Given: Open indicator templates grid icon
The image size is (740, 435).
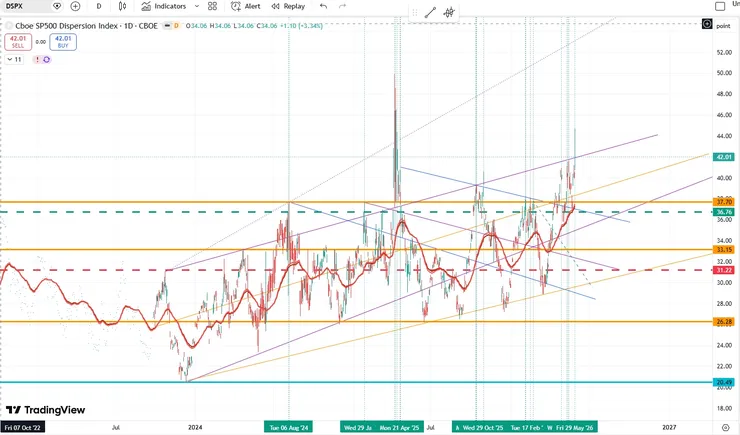Looking at the screenshot, I should click(x=212, y=6).
